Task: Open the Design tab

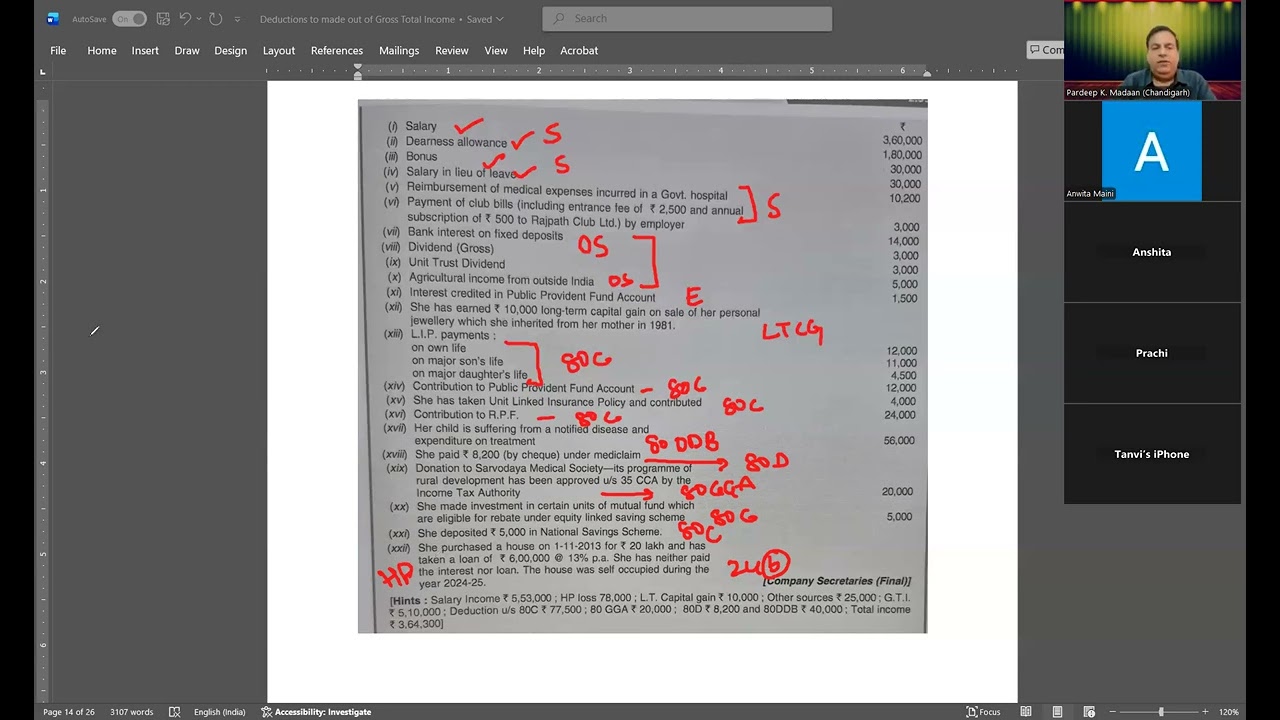Action: (x=230, y=50)
